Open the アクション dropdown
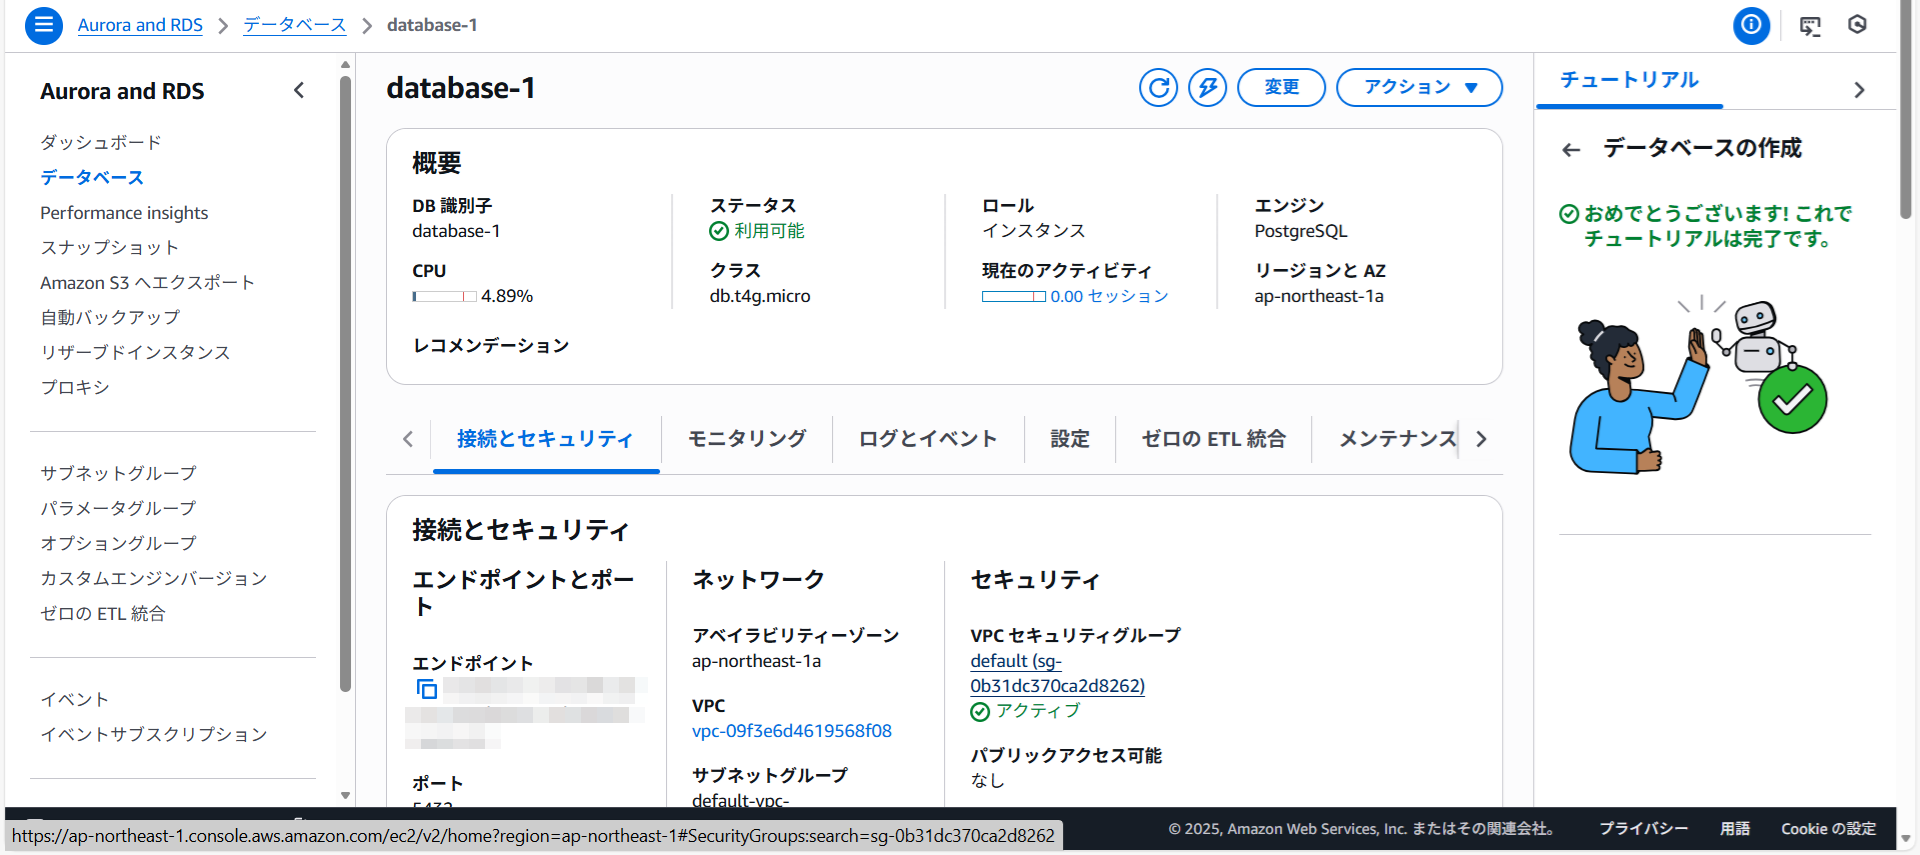 pyautogui.click(x=1419, y=88)
